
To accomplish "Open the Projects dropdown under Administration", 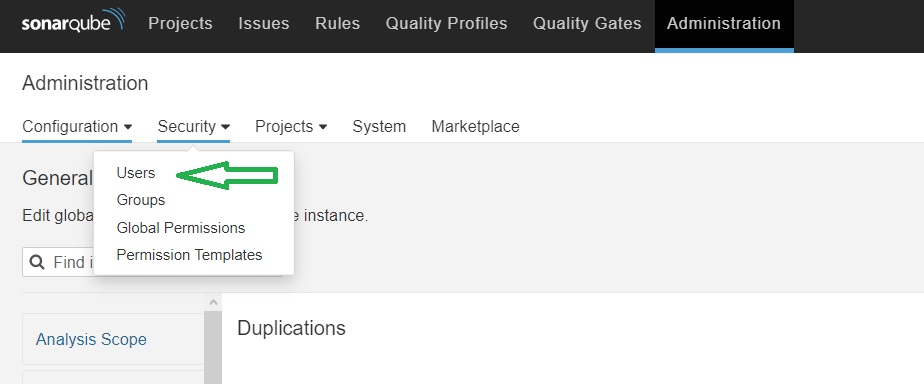I will tap(291, 127).
